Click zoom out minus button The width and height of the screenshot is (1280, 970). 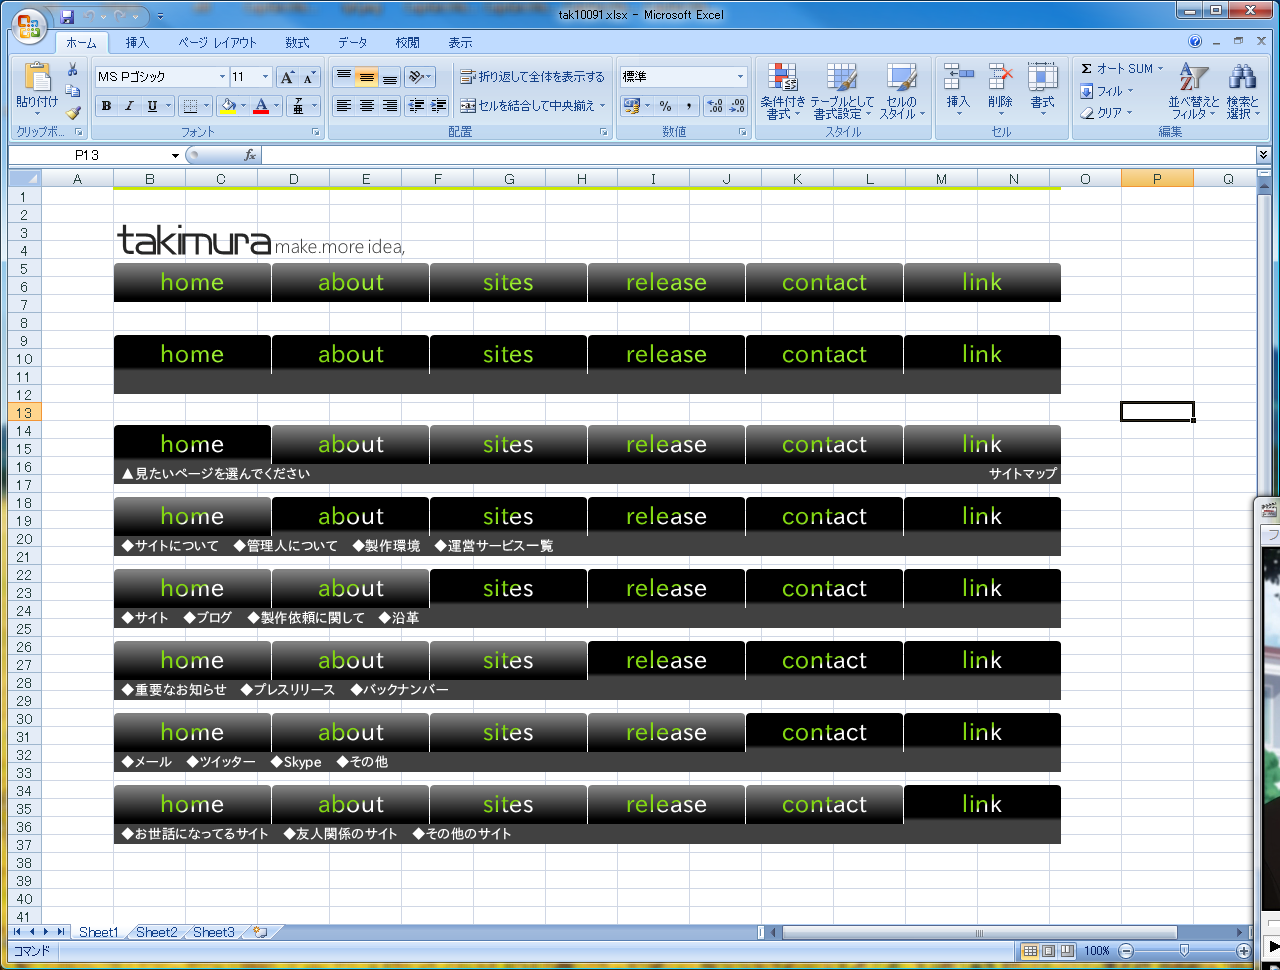pos(1126,950)
